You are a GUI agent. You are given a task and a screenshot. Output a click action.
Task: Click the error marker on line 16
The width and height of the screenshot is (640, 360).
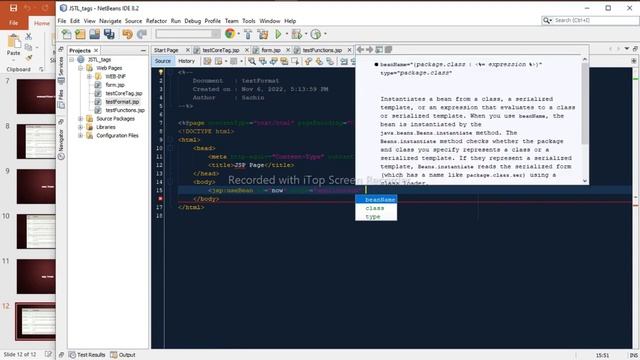tap(160, 199)
